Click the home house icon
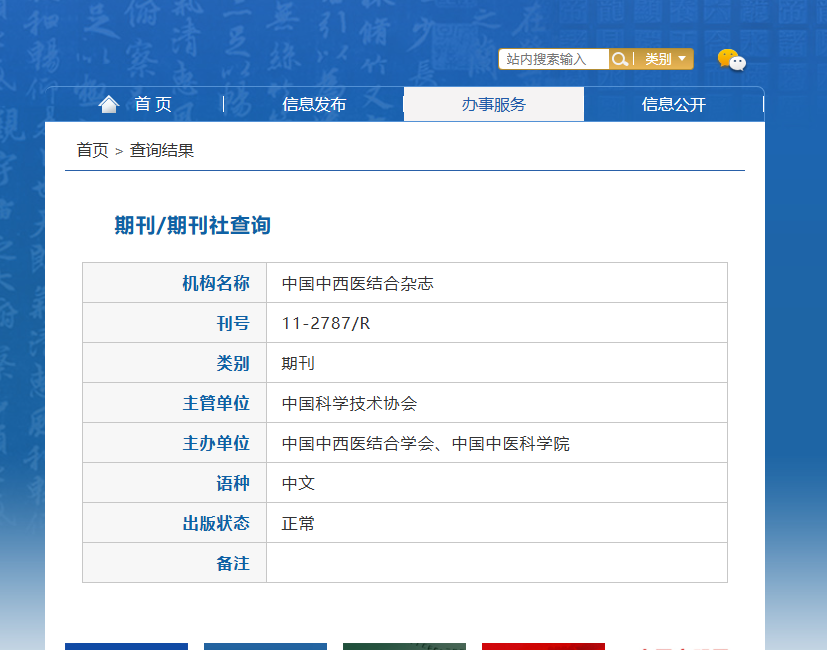The height and width of the screenshot is (650, 827). pos(109,104)
